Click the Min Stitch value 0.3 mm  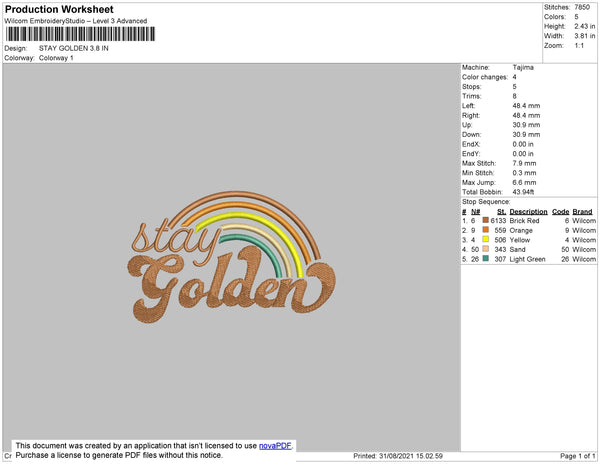(x=524, y=173)
